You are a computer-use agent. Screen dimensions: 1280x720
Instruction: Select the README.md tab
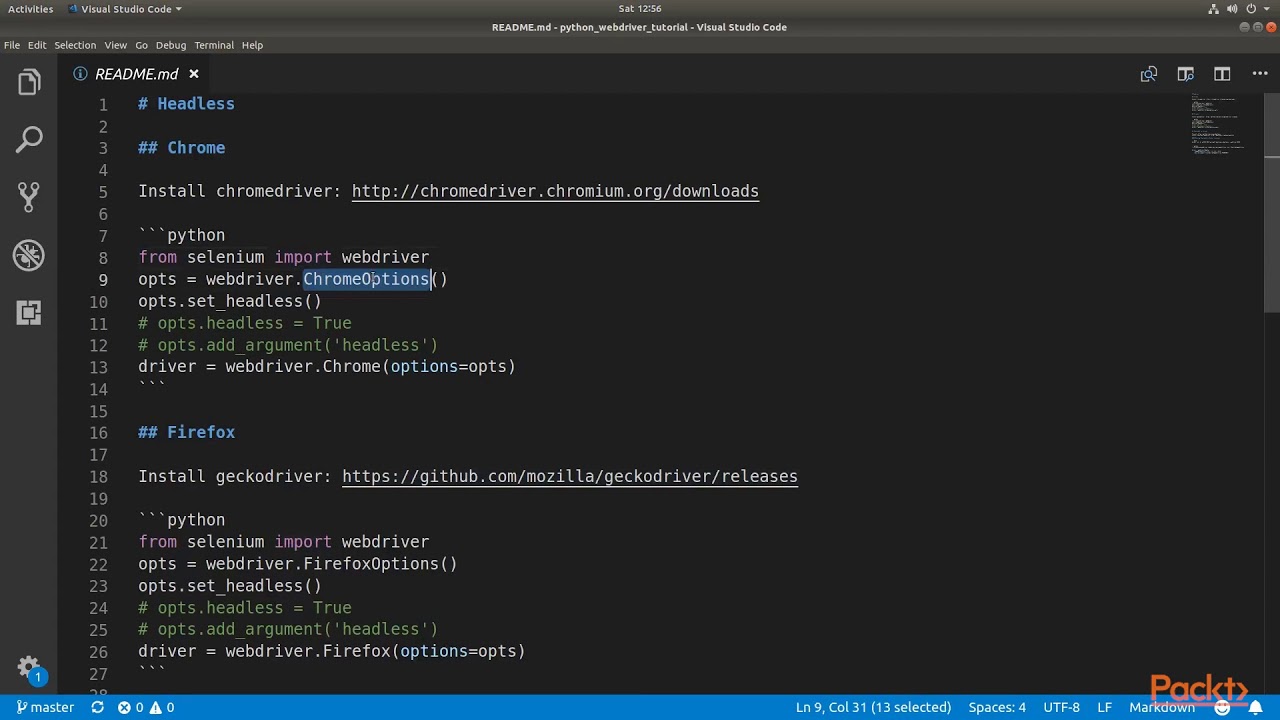[137, 74]
